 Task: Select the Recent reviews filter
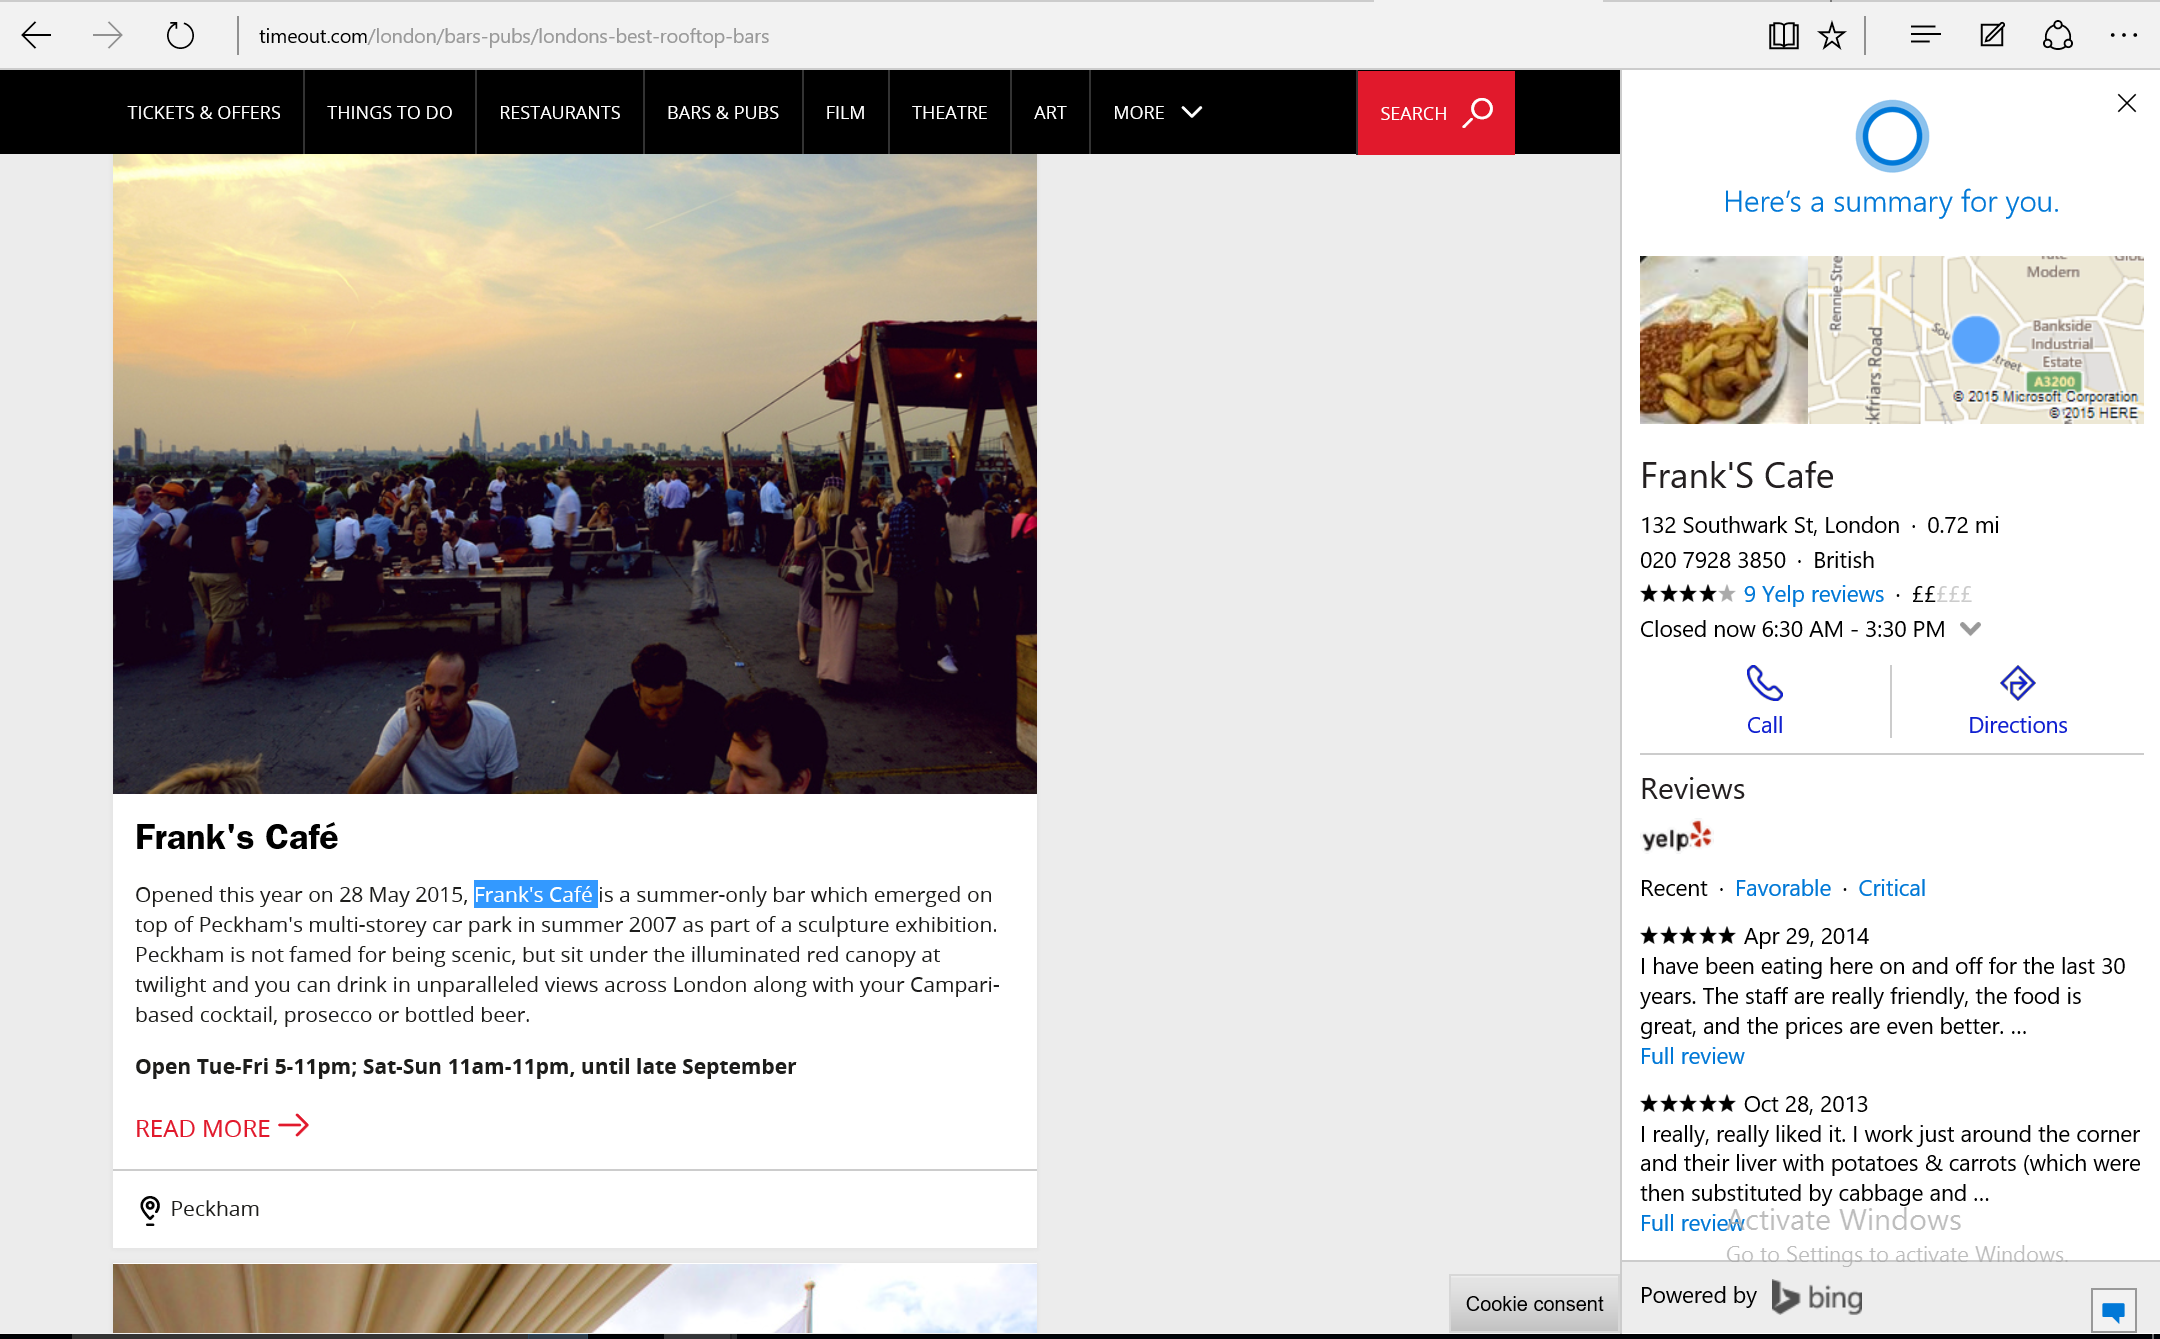coord(1673,888)
